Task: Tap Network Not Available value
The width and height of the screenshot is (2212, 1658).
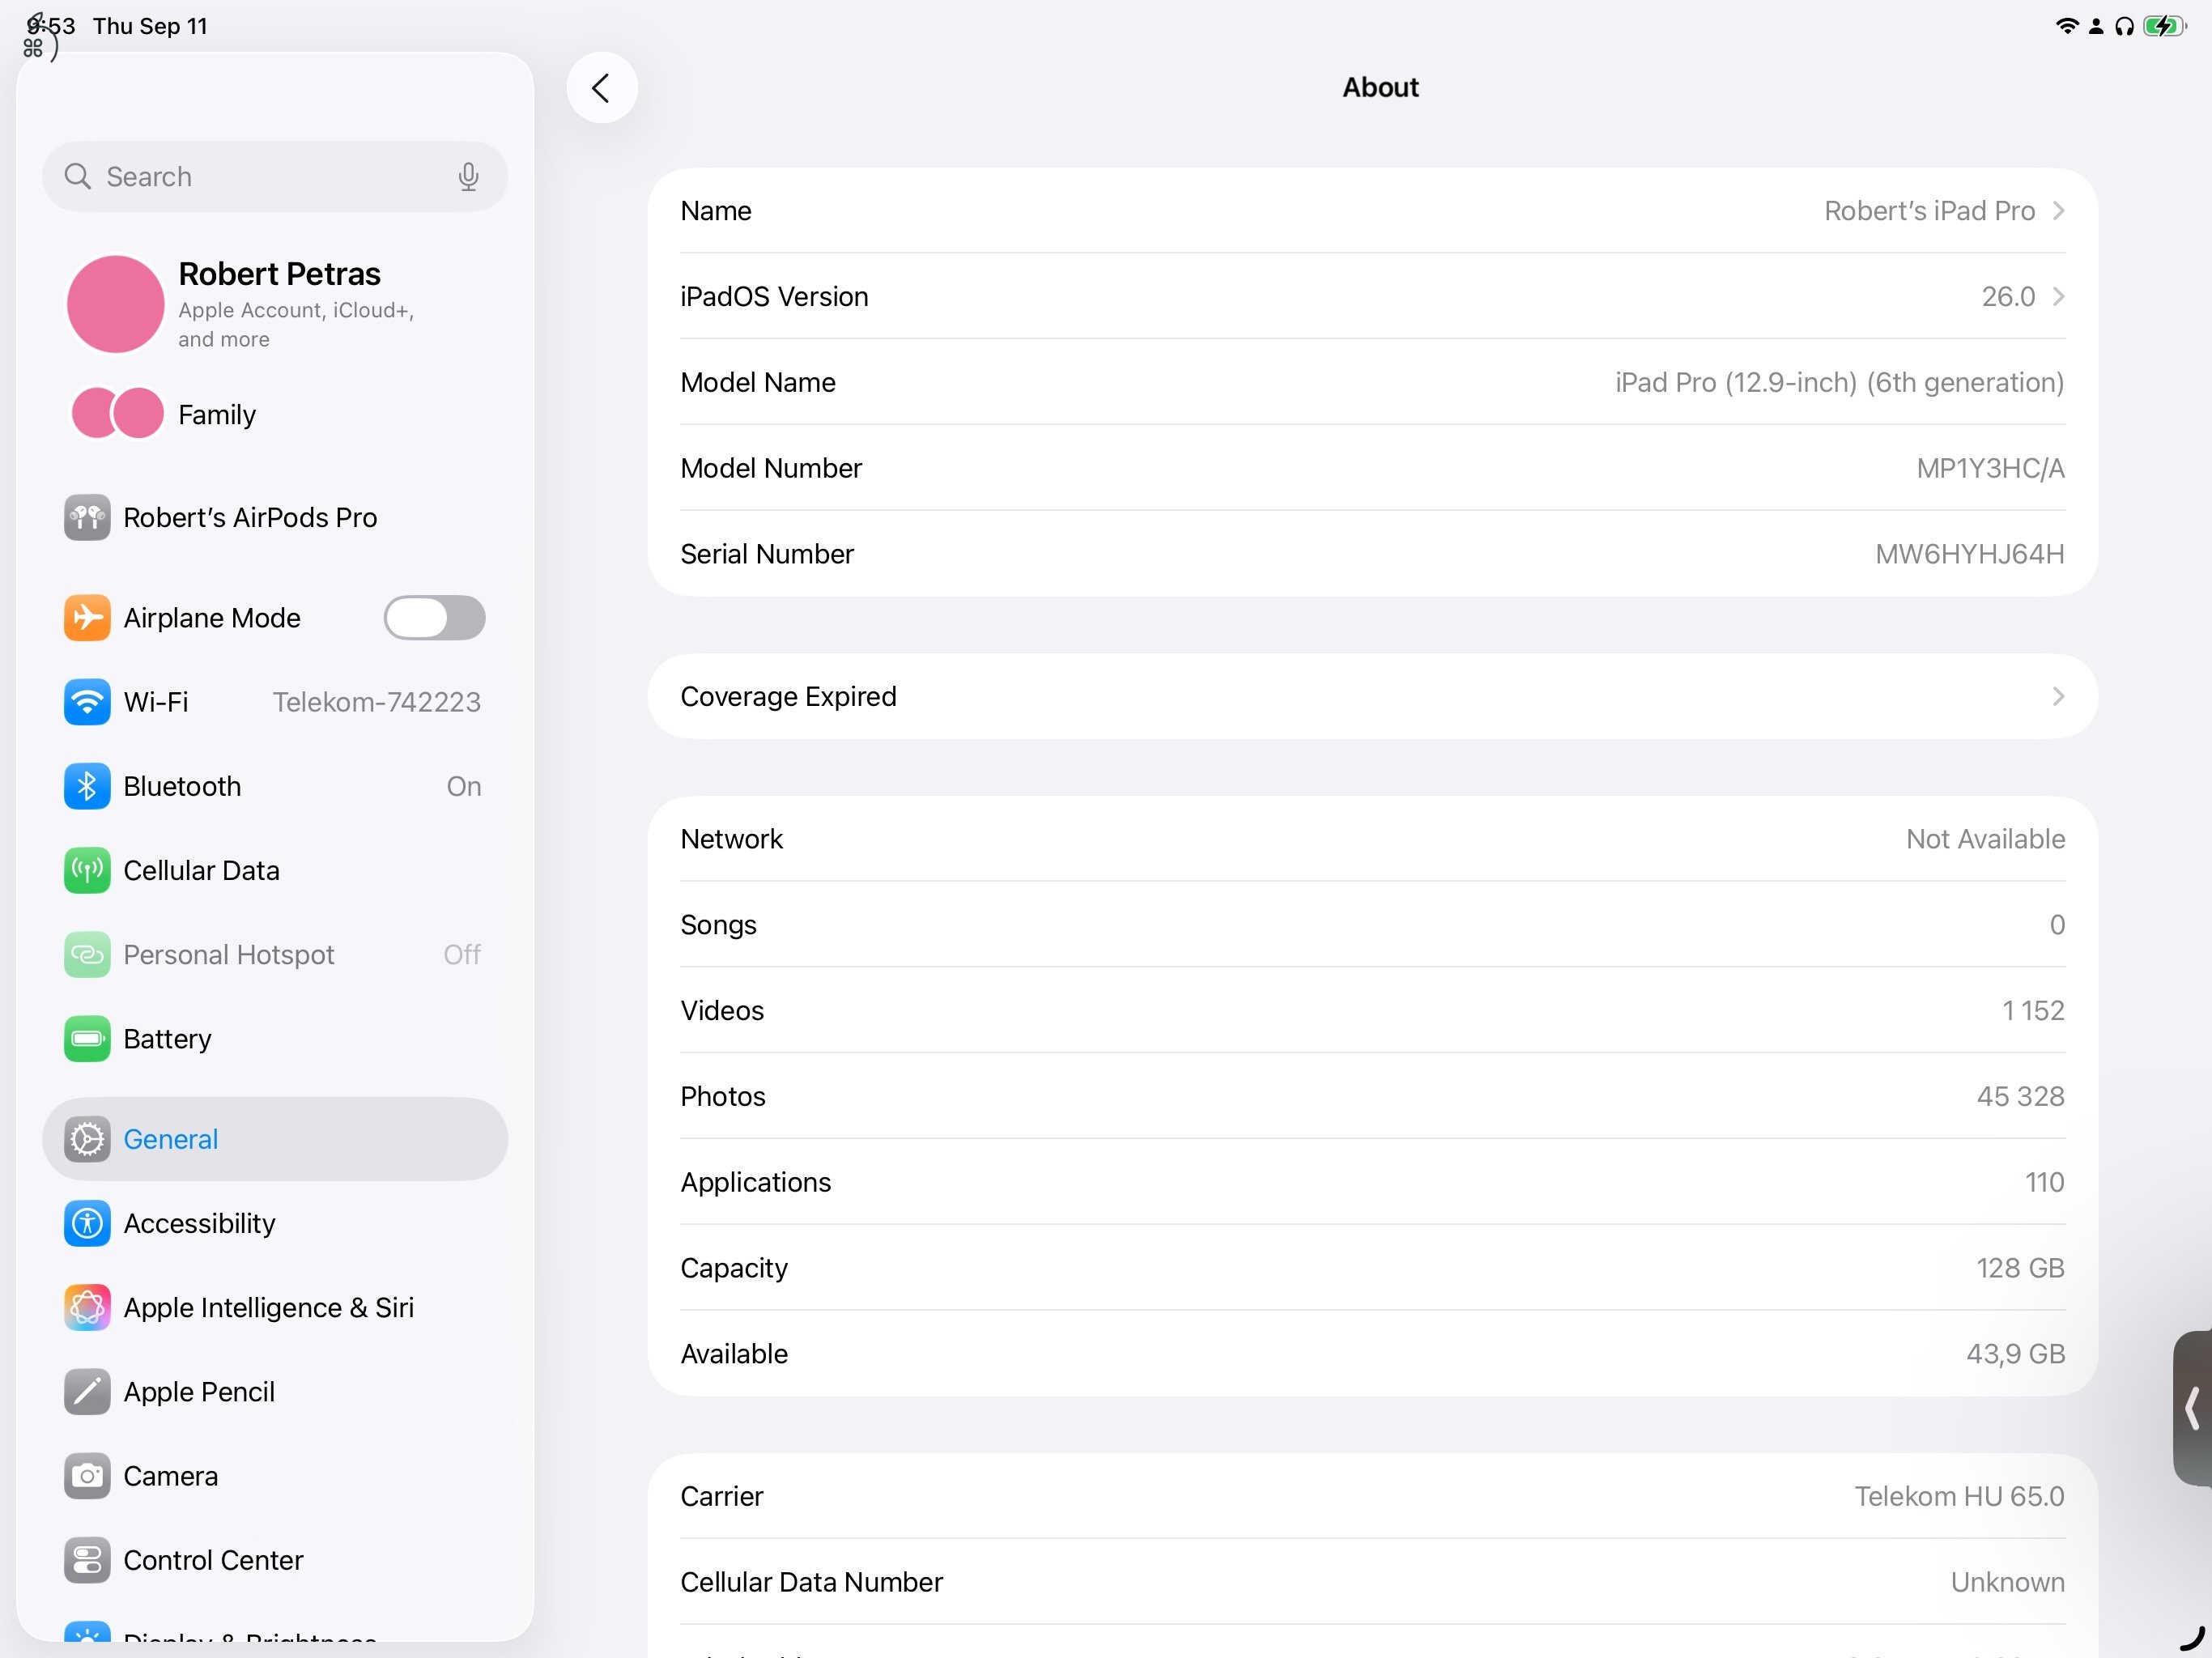Action: point(1985,839)
